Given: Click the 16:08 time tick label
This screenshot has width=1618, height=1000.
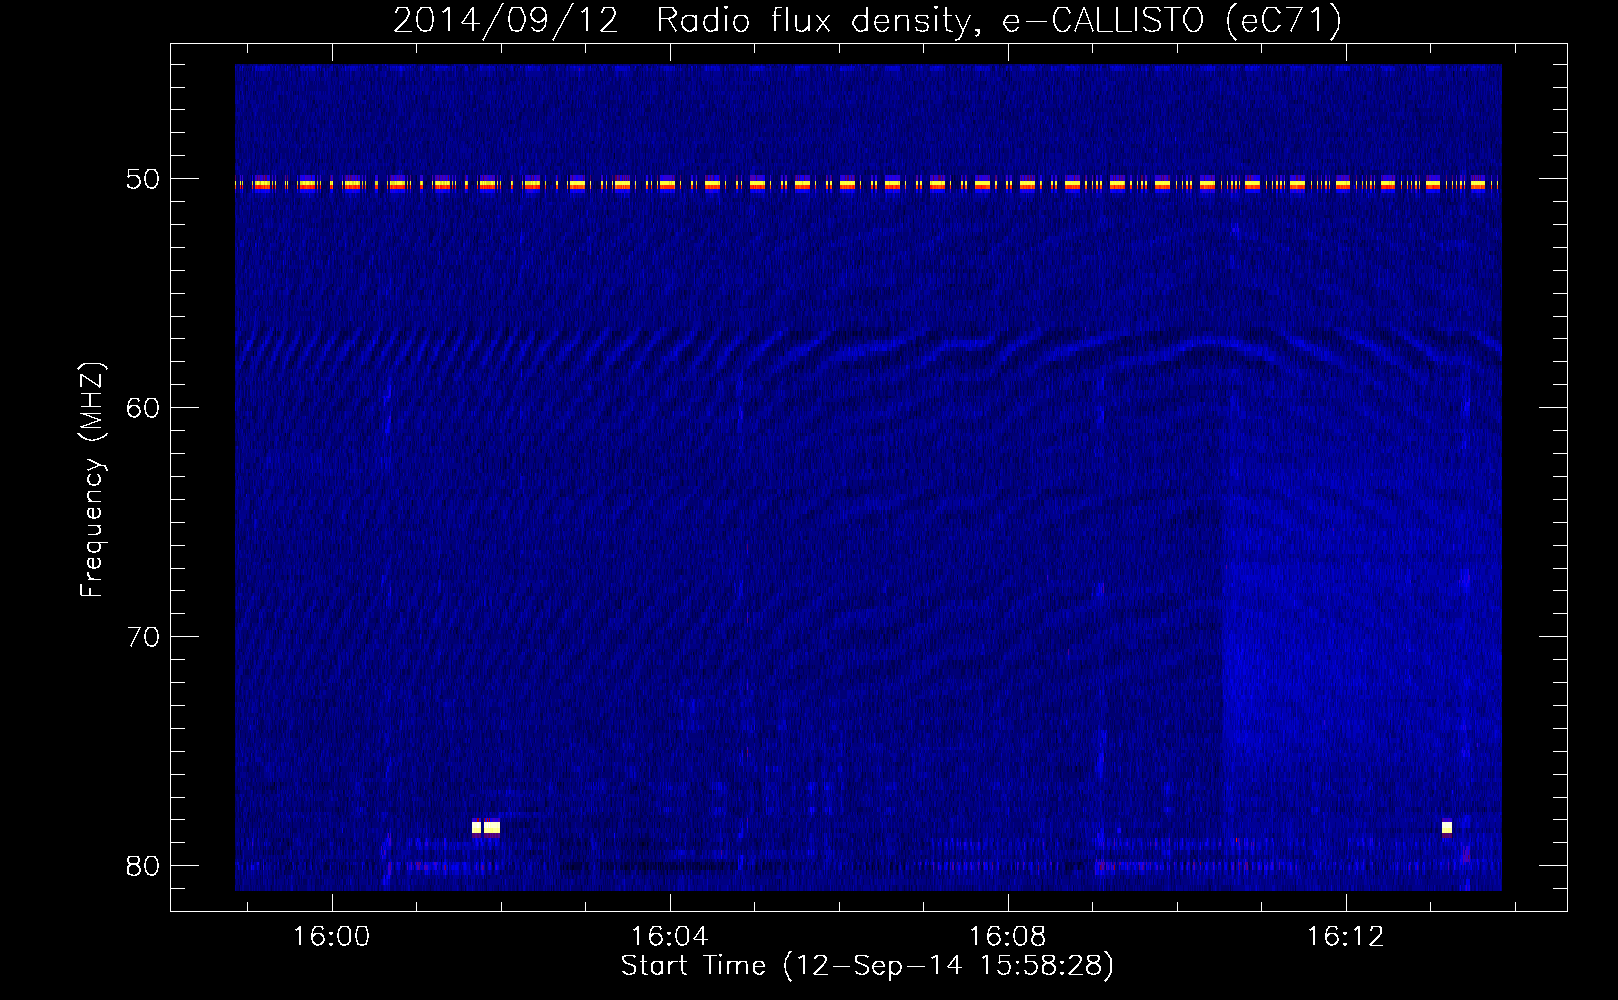Looking at the screenshot, I should click(1007, 936).
